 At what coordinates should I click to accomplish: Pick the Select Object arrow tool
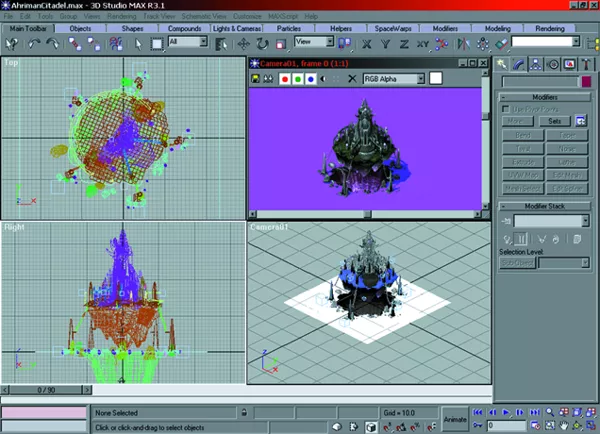click(x=139, y=44)
